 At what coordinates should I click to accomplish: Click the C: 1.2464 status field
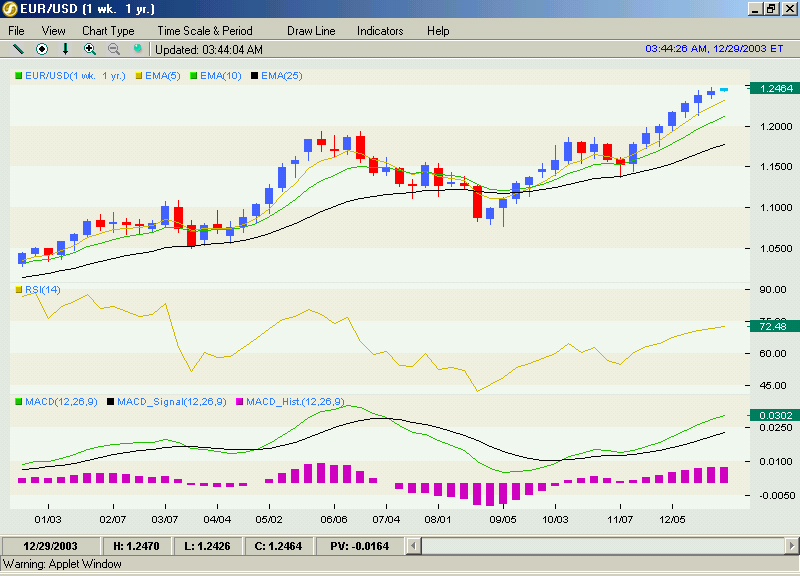278,546
